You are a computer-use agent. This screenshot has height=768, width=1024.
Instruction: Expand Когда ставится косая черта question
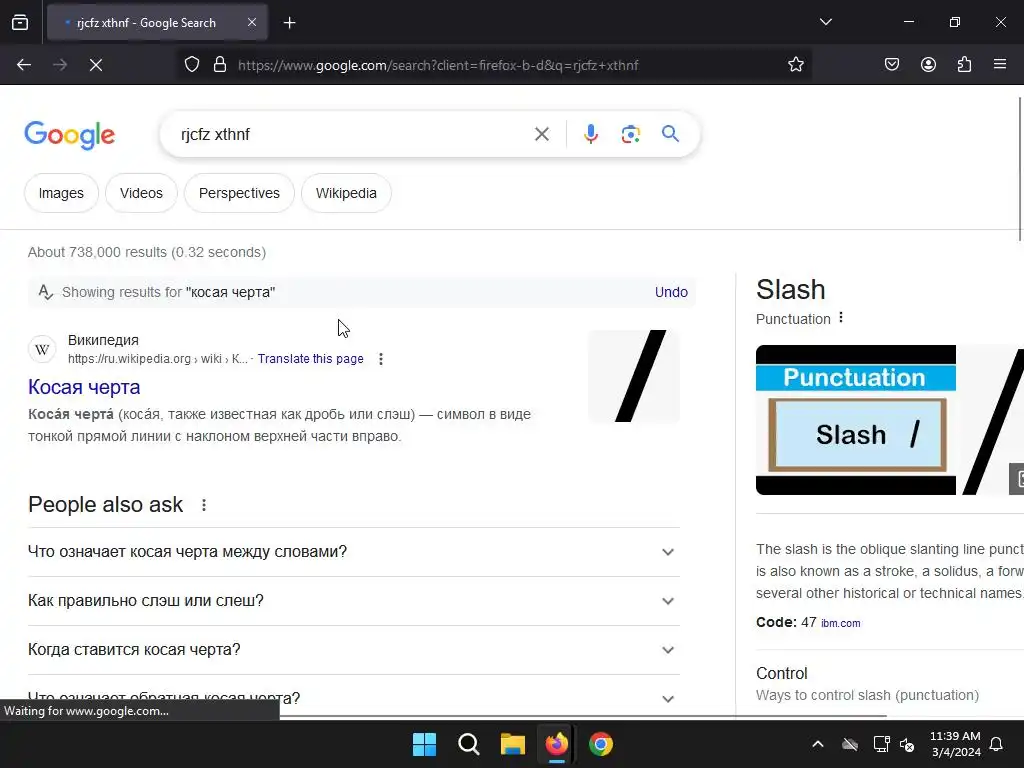pyautogui.click(x=354, y=650)
